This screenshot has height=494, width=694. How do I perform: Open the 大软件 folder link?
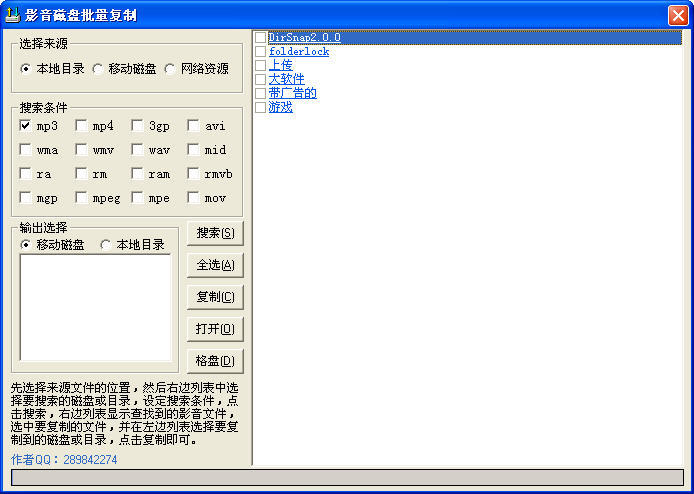pos(287,80)
